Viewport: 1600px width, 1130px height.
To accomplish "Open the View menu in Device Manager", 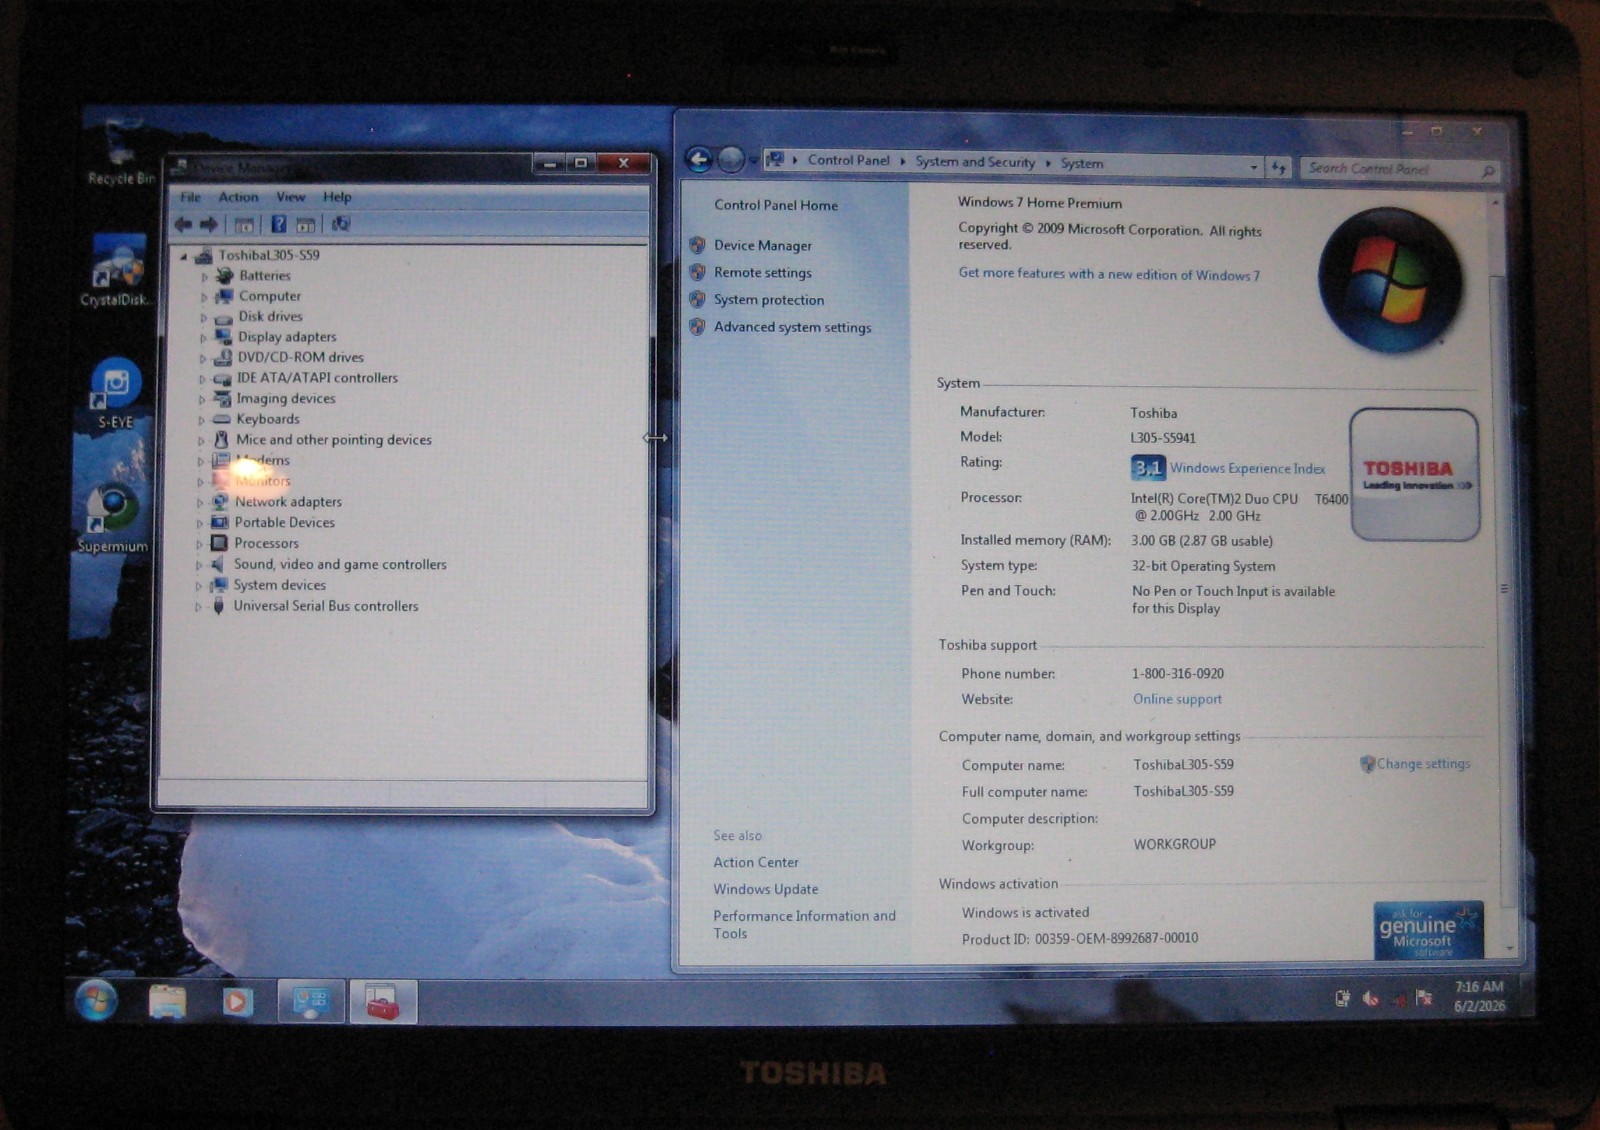I will click(291, 197).
